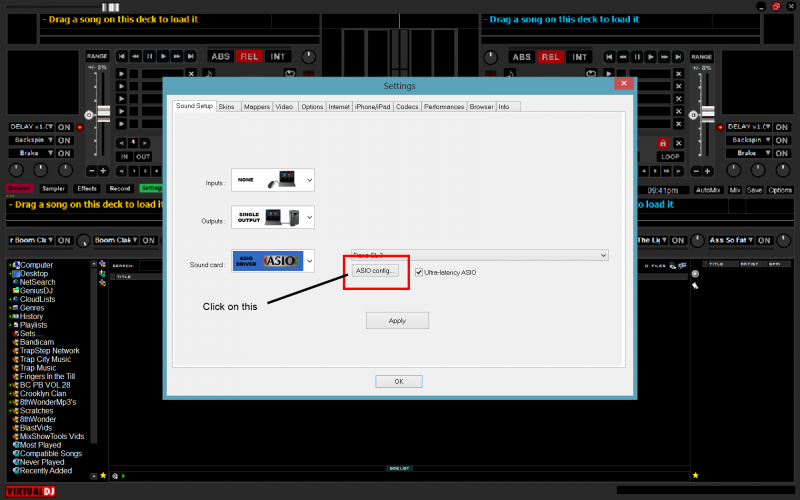The width and height of the screenshot is (800, 500).
Task: Set left deck loop OUT point
Action: tap(143, 157)
